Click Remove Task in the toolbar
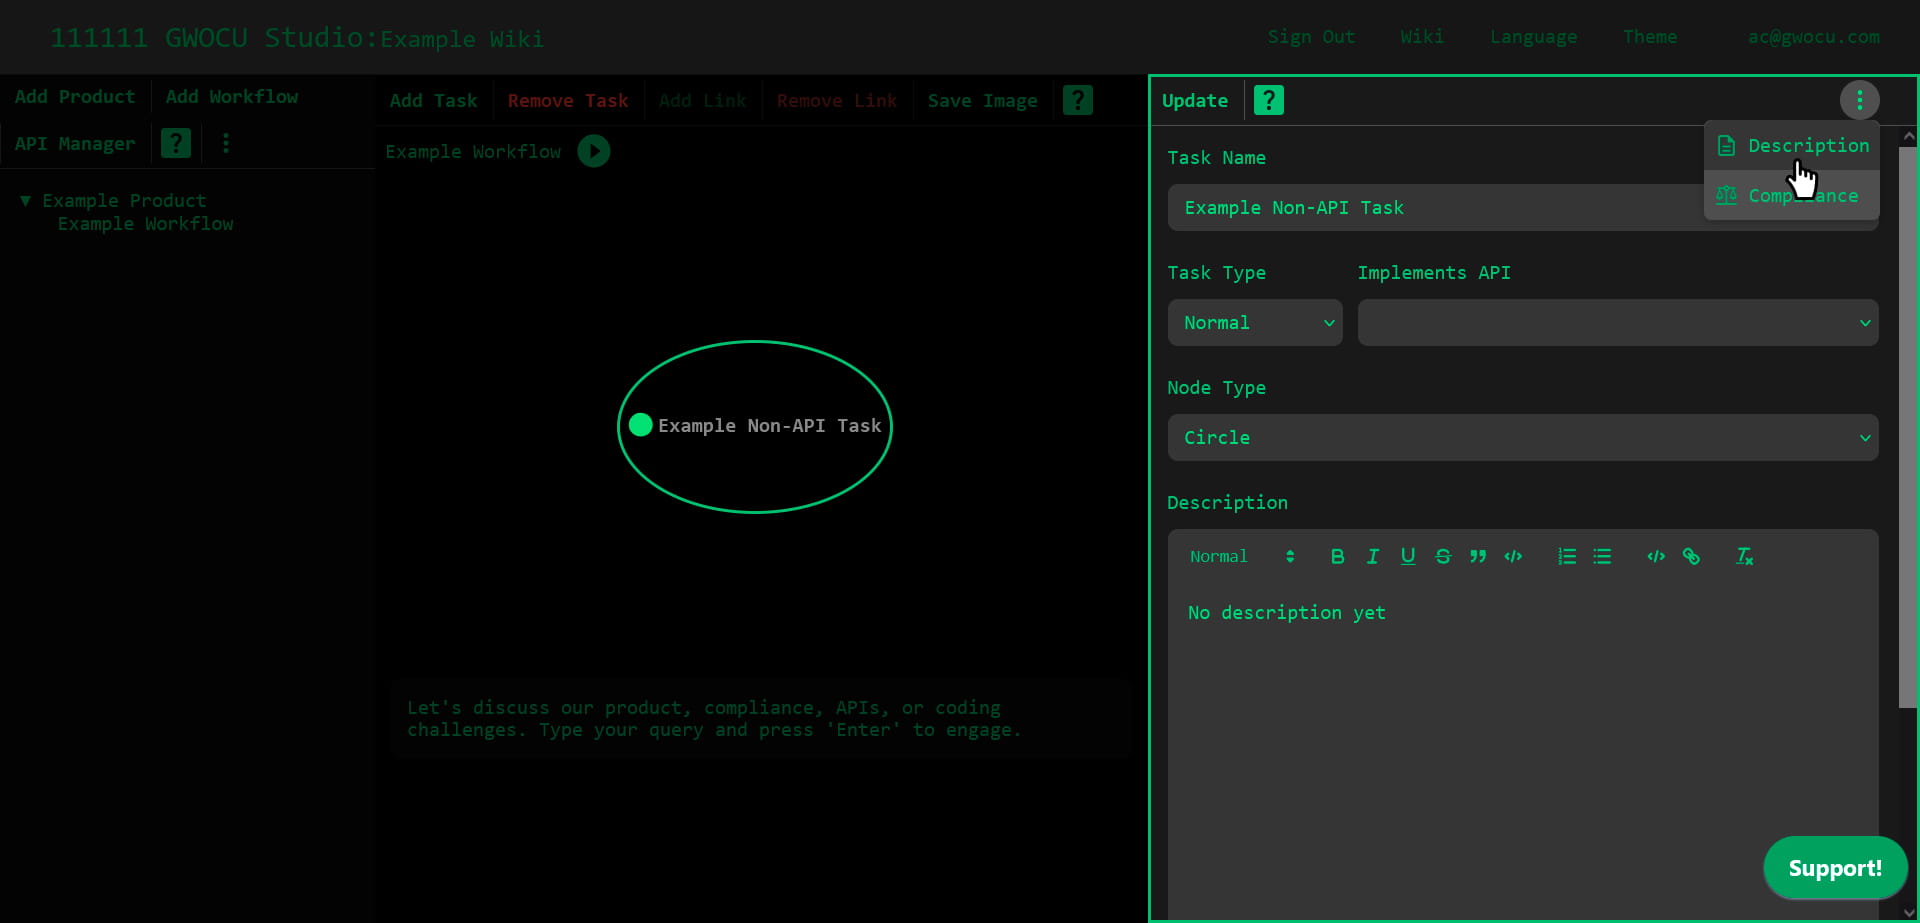1920x923 pixels. 568,100
